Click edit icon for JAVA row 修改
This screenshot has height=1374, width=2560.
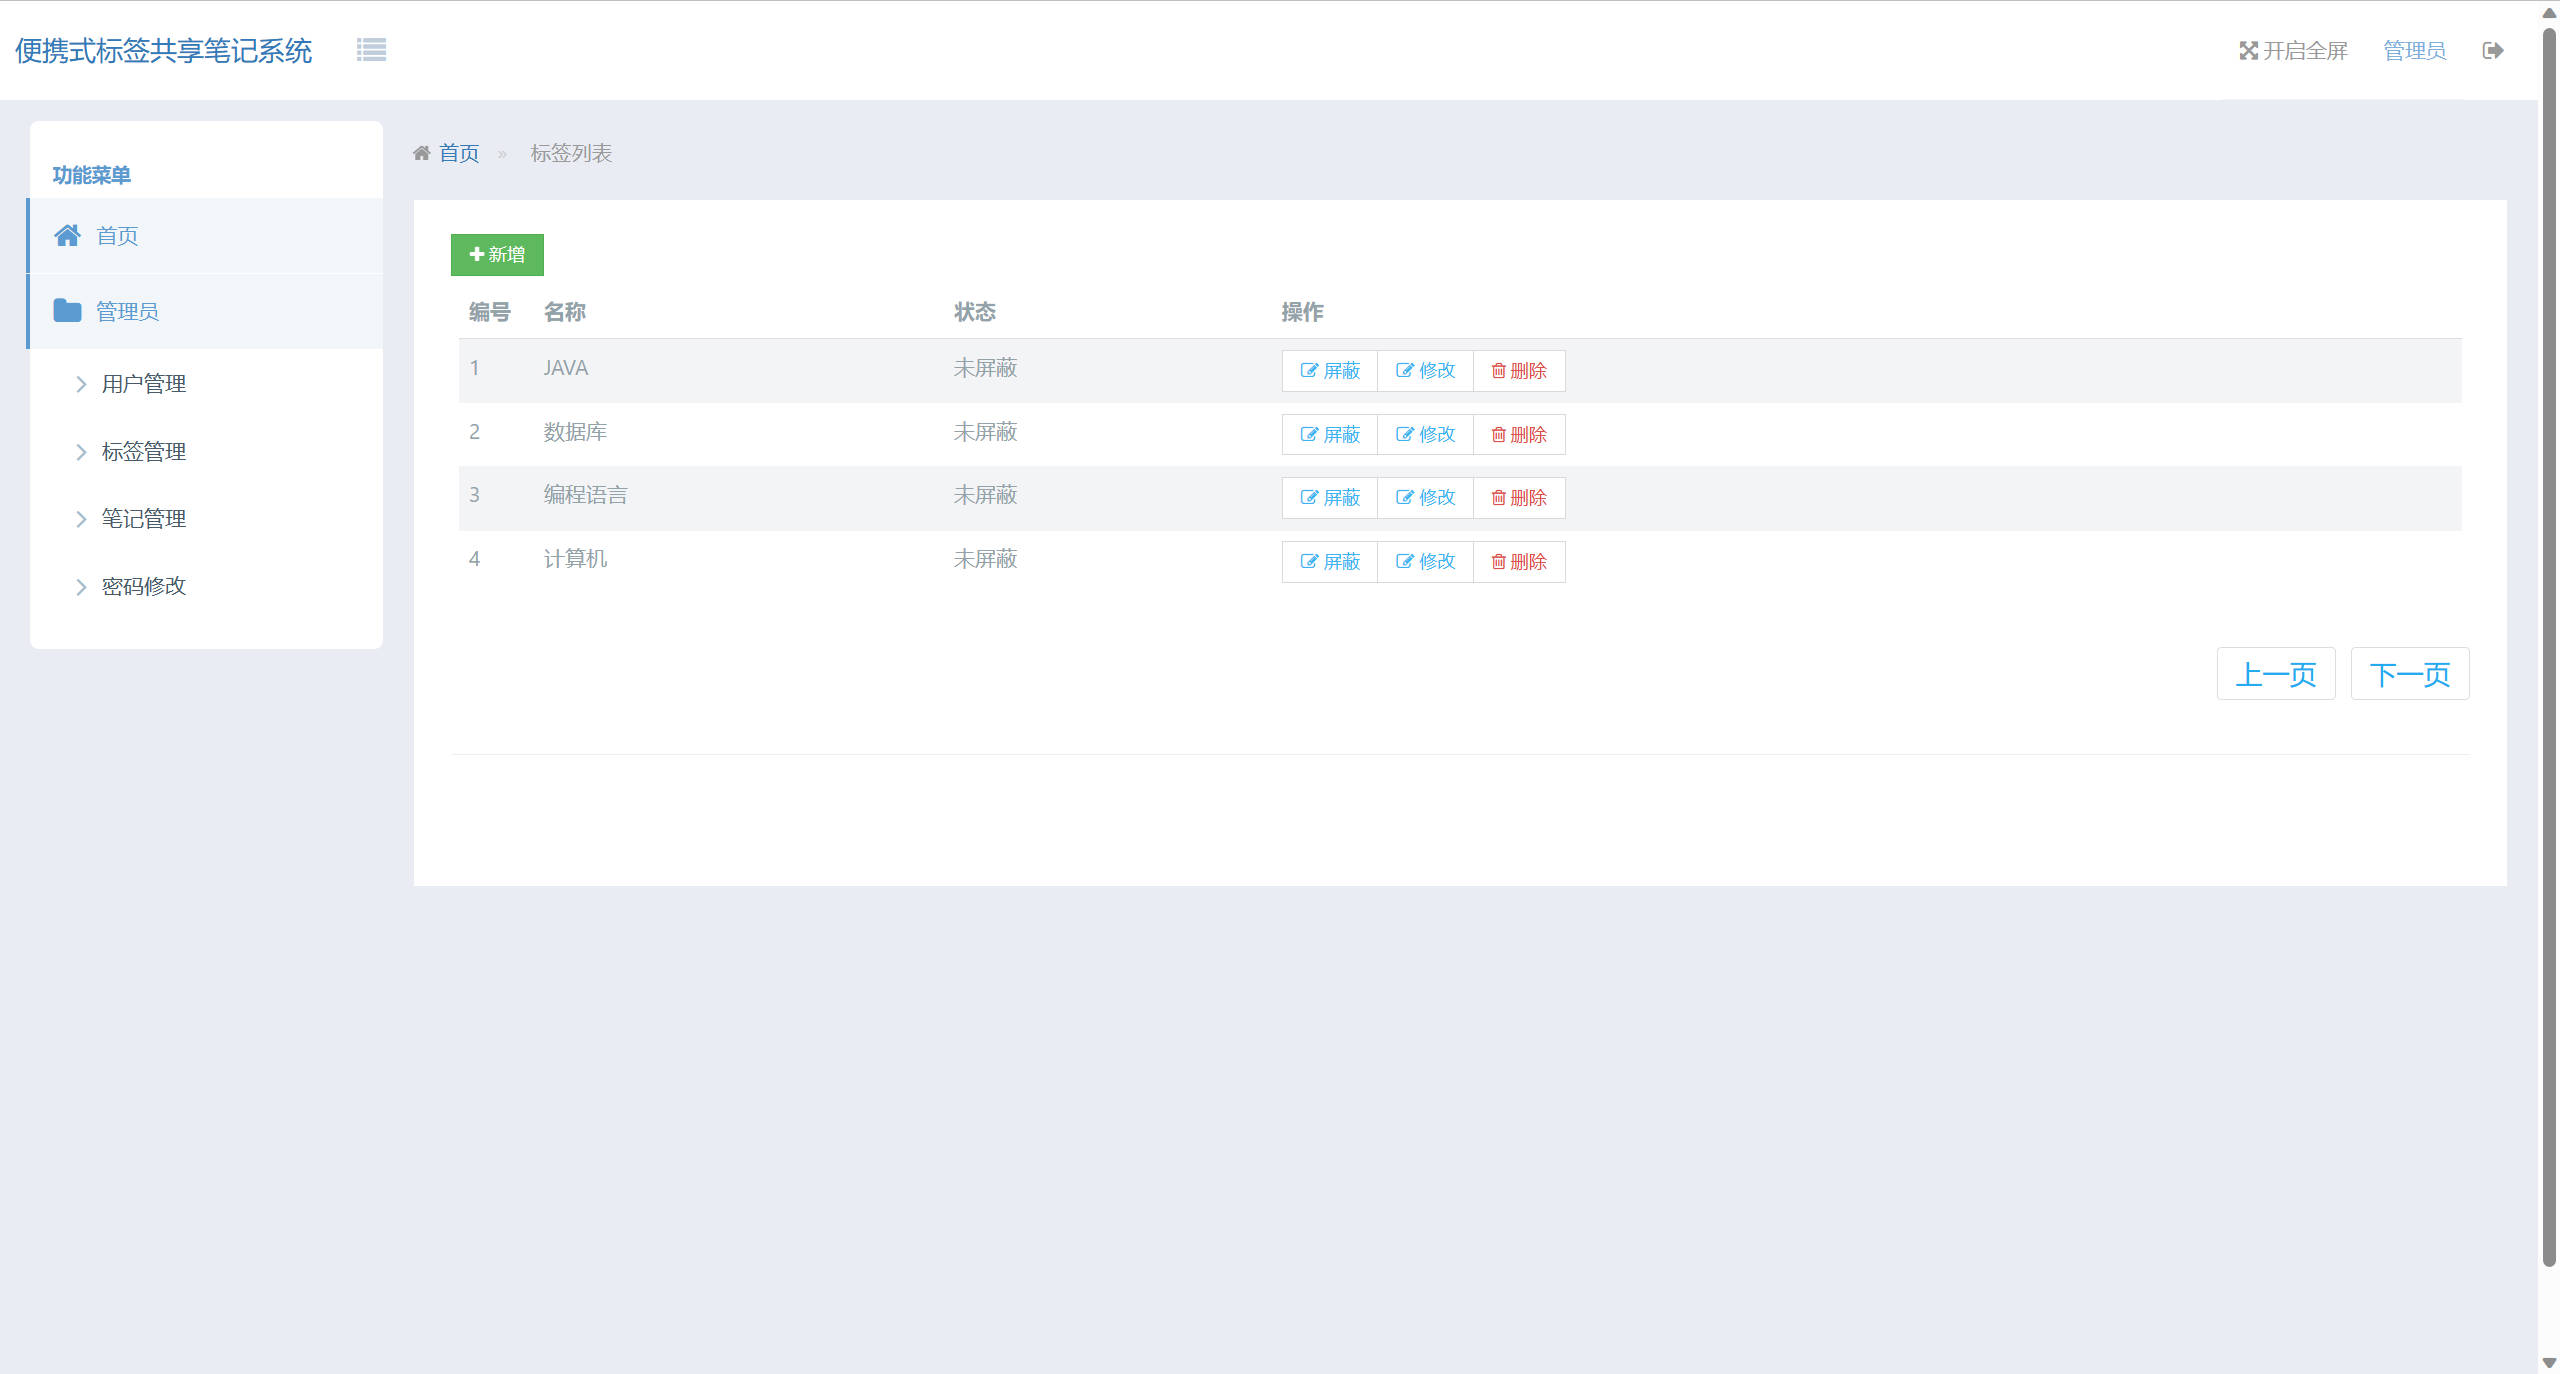[x=1405, y=371]
